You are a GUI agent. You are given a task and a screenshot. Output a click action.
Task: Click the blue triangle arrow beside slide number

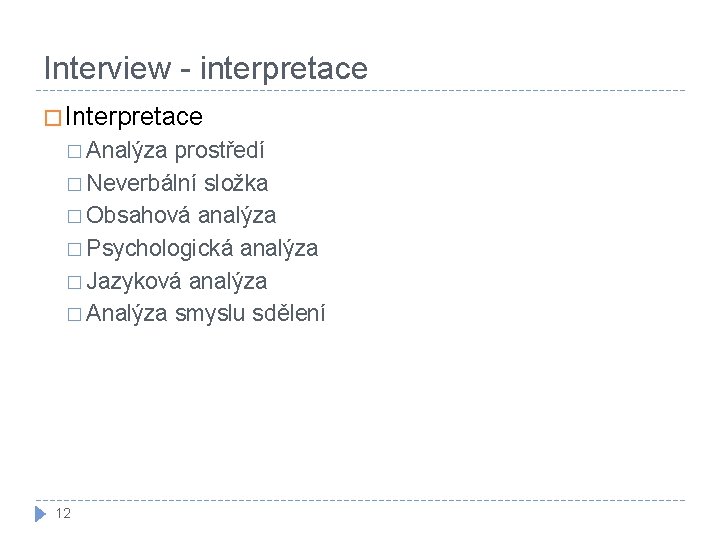pyautogui.click(x=40, y=515)
